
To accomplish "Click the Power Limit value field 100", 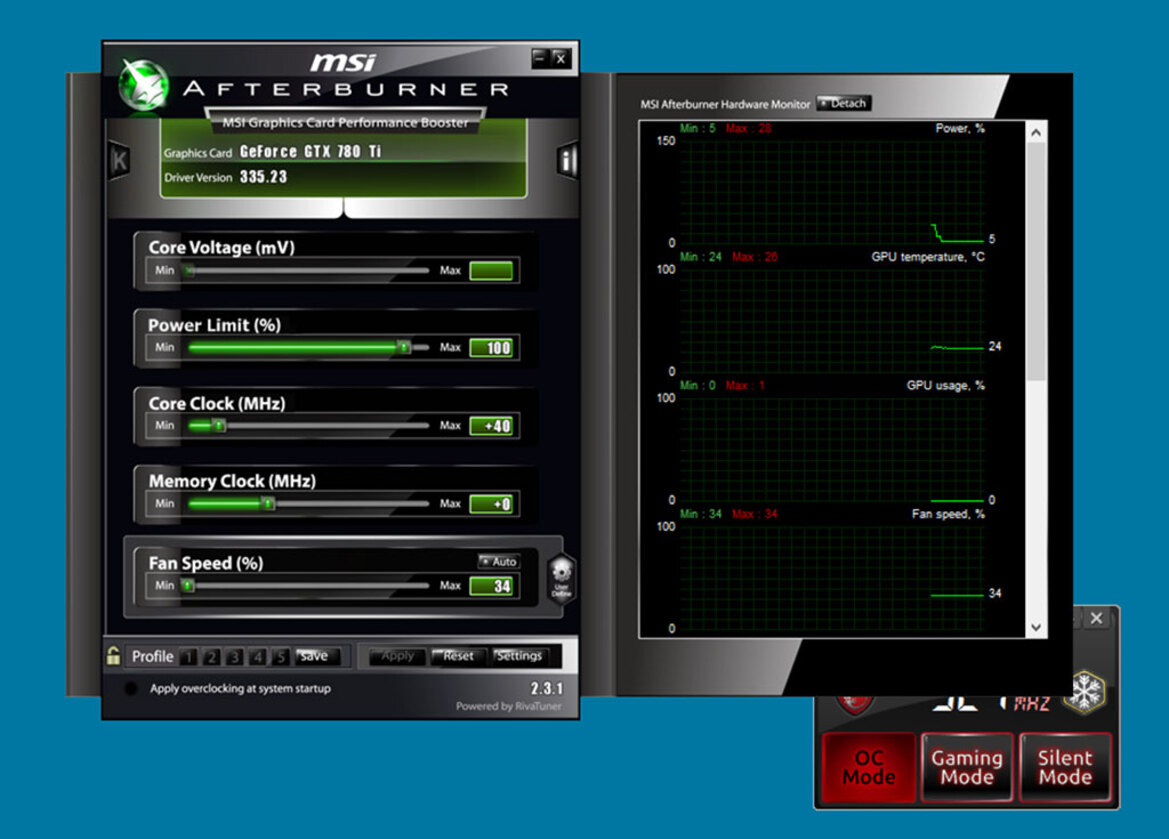I will (491, 348).
